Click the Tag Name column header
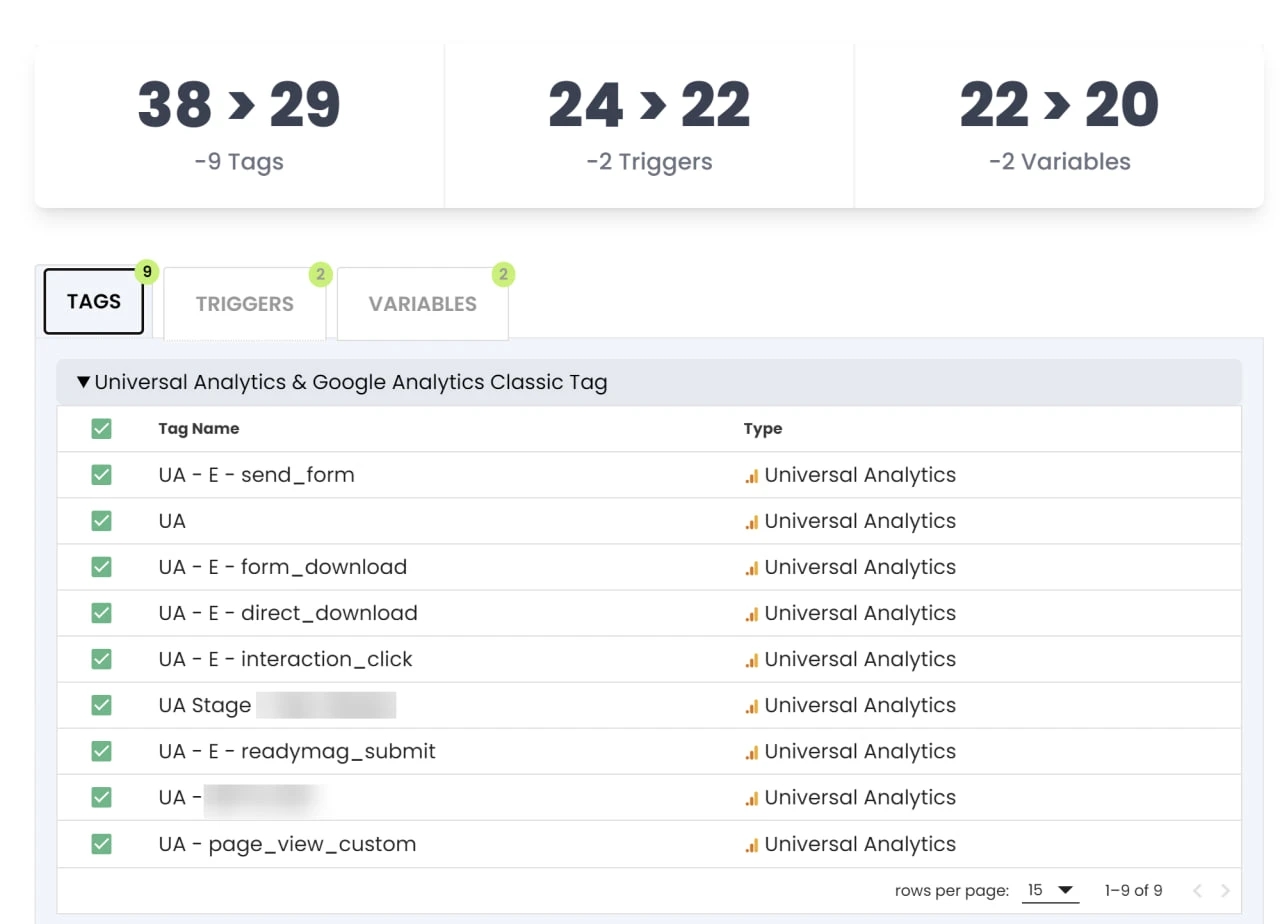Image resolution: width=1280 pixels, height=924 pixels. tap(199, 429)
